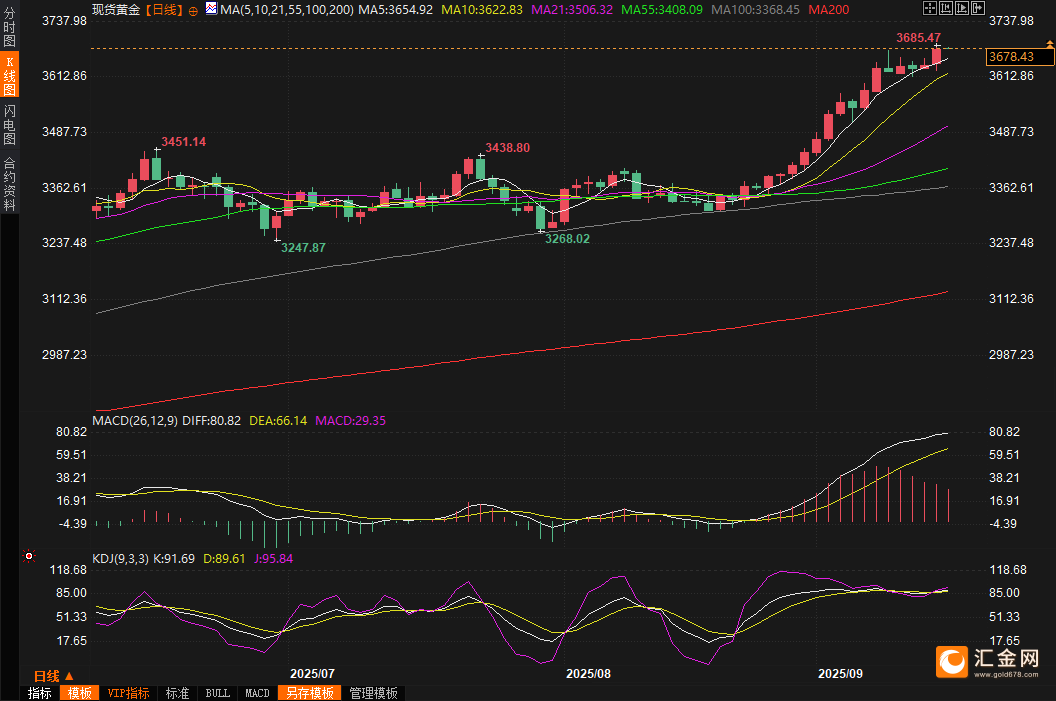
Task: Select the BULL template
Action: tap(218, 693)
